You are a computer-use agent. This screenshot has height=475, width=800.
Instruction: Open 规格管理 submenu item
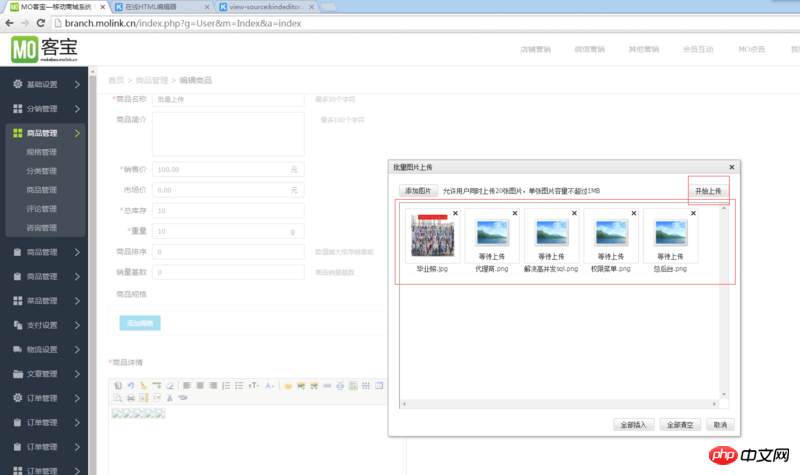tap(42, 152)
